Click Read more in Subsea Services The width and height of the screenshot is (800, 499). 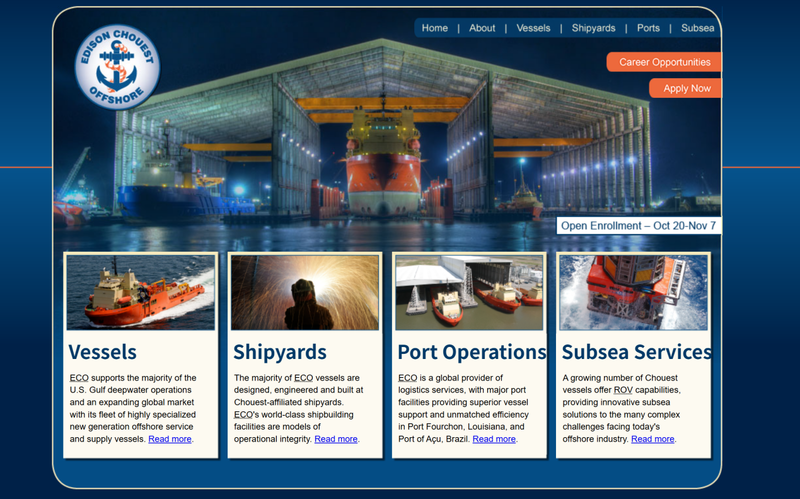coord(652,439)
